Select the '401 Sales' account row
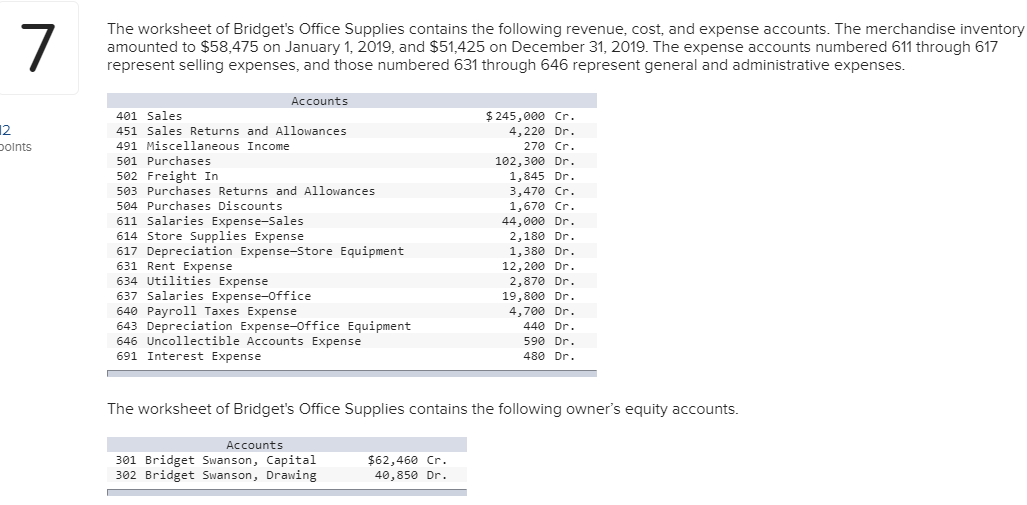This screenshot has height=505, width=1027. [352, 116]
